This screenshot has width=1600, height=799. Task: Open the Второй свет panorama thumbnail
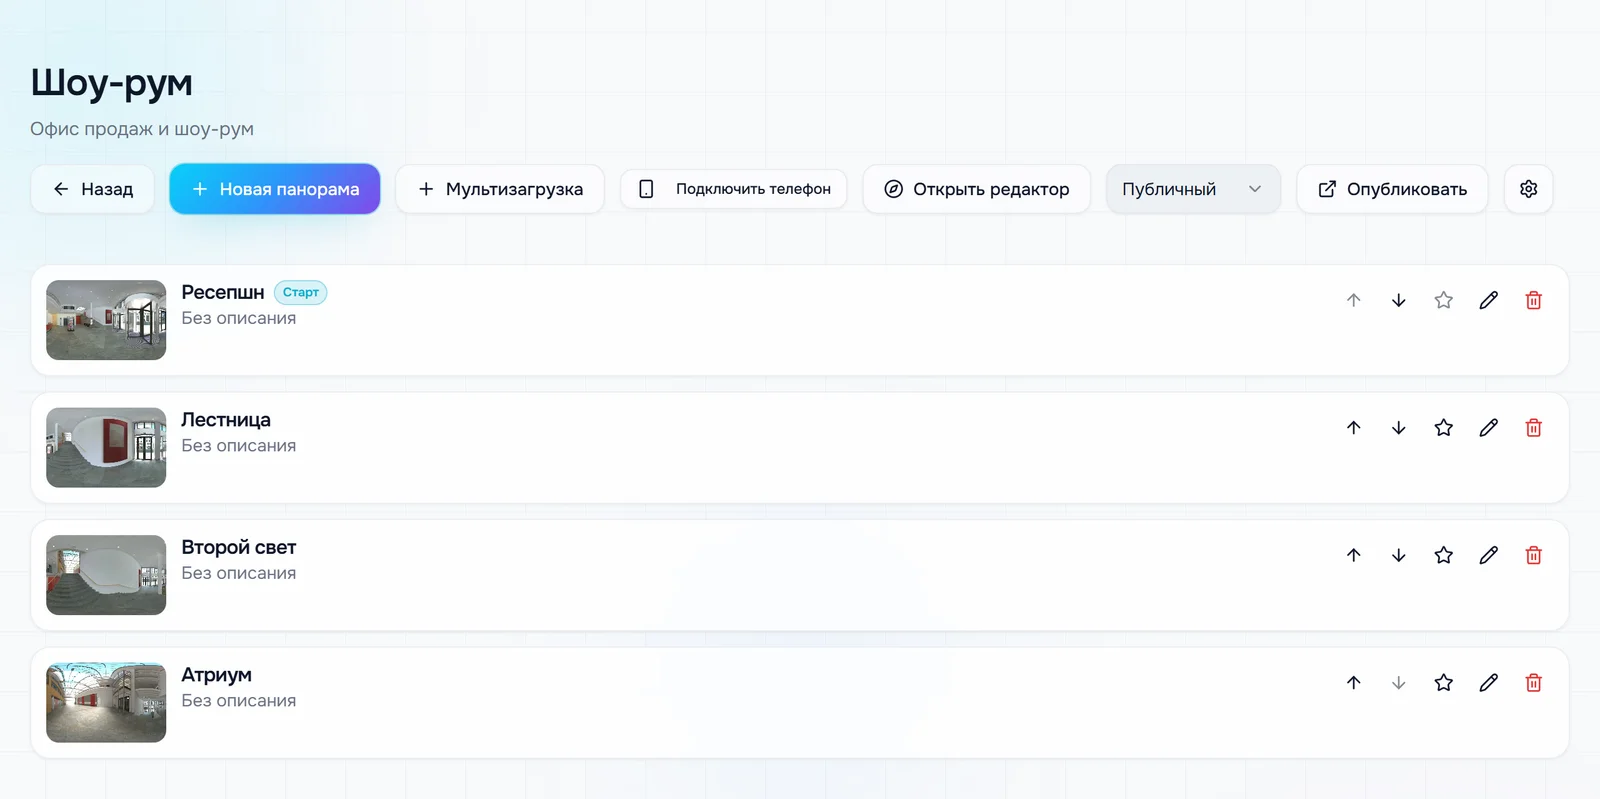click(106, 575)
